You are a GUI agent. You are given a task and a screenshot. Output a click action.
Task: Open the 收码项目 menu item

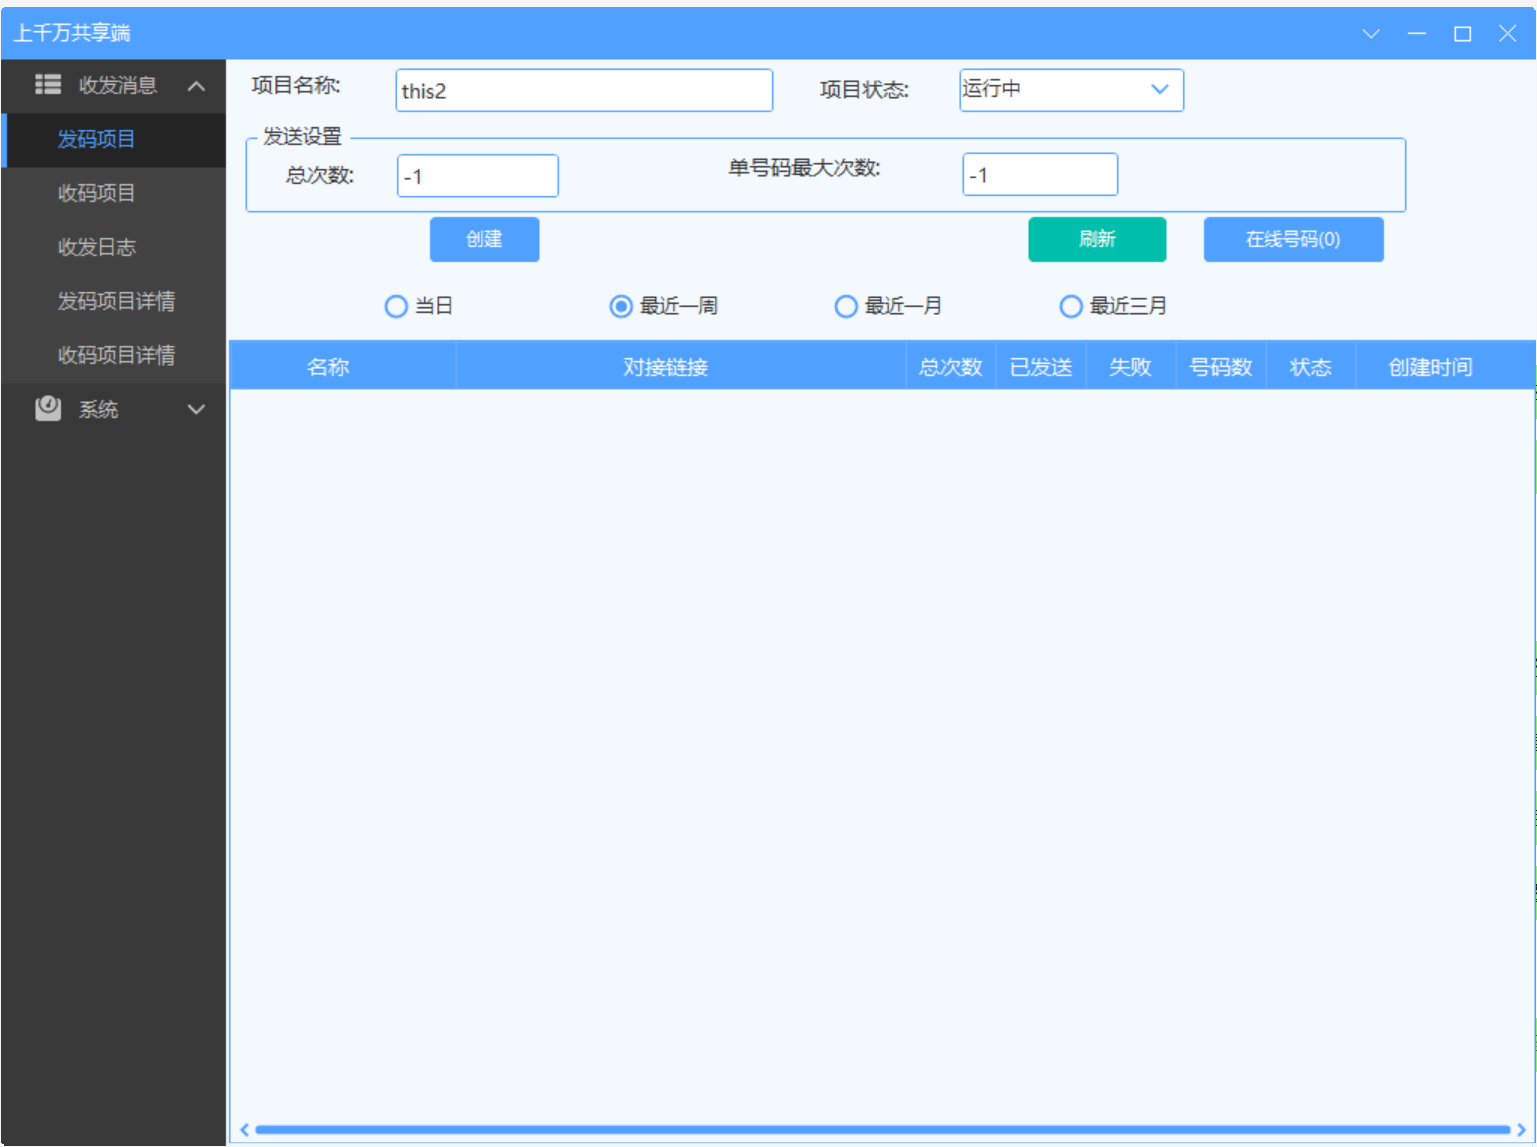coord(113,194)
